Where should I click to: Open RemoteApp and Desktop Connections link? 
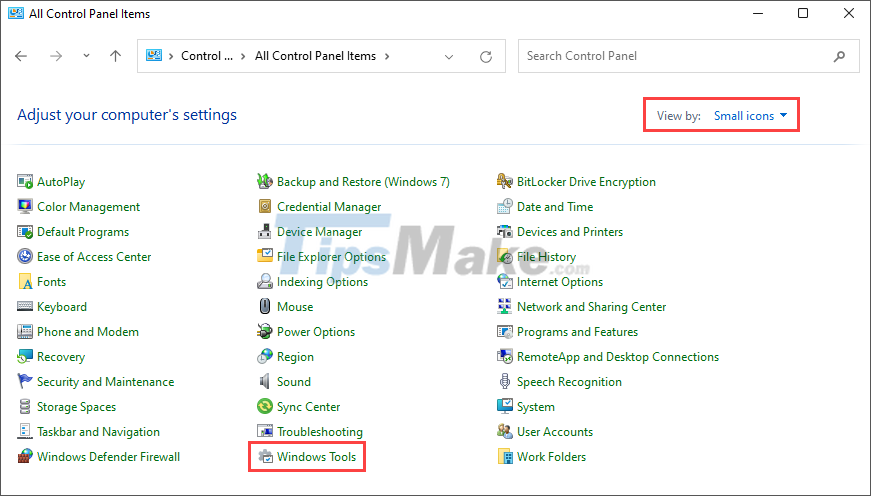coord(618,357)
